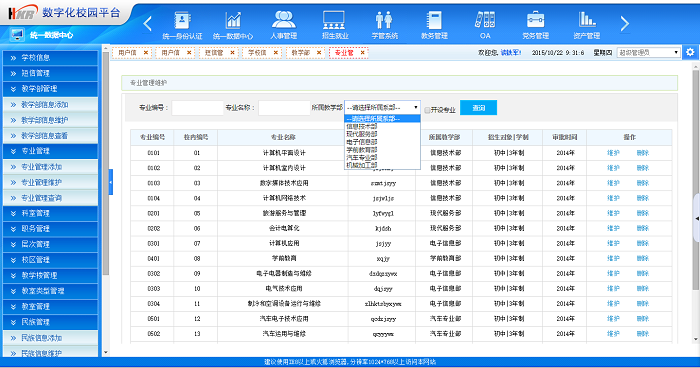The height and width of the screenshot is (368, 700).
Task: Open 专业管理添加 in the sidebar
Action: click(x=50, y=167)
